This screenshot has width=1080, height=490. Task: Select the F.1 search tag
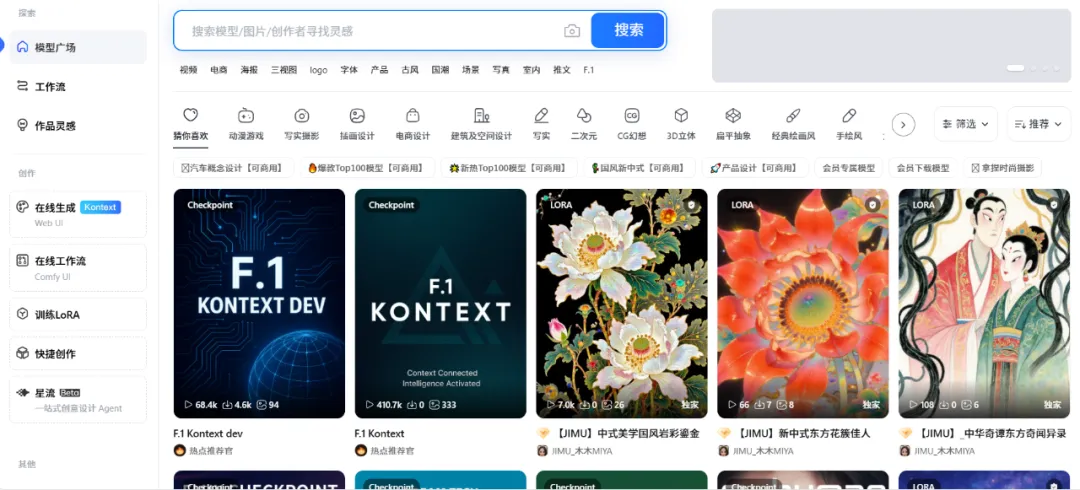click(588, 70)
